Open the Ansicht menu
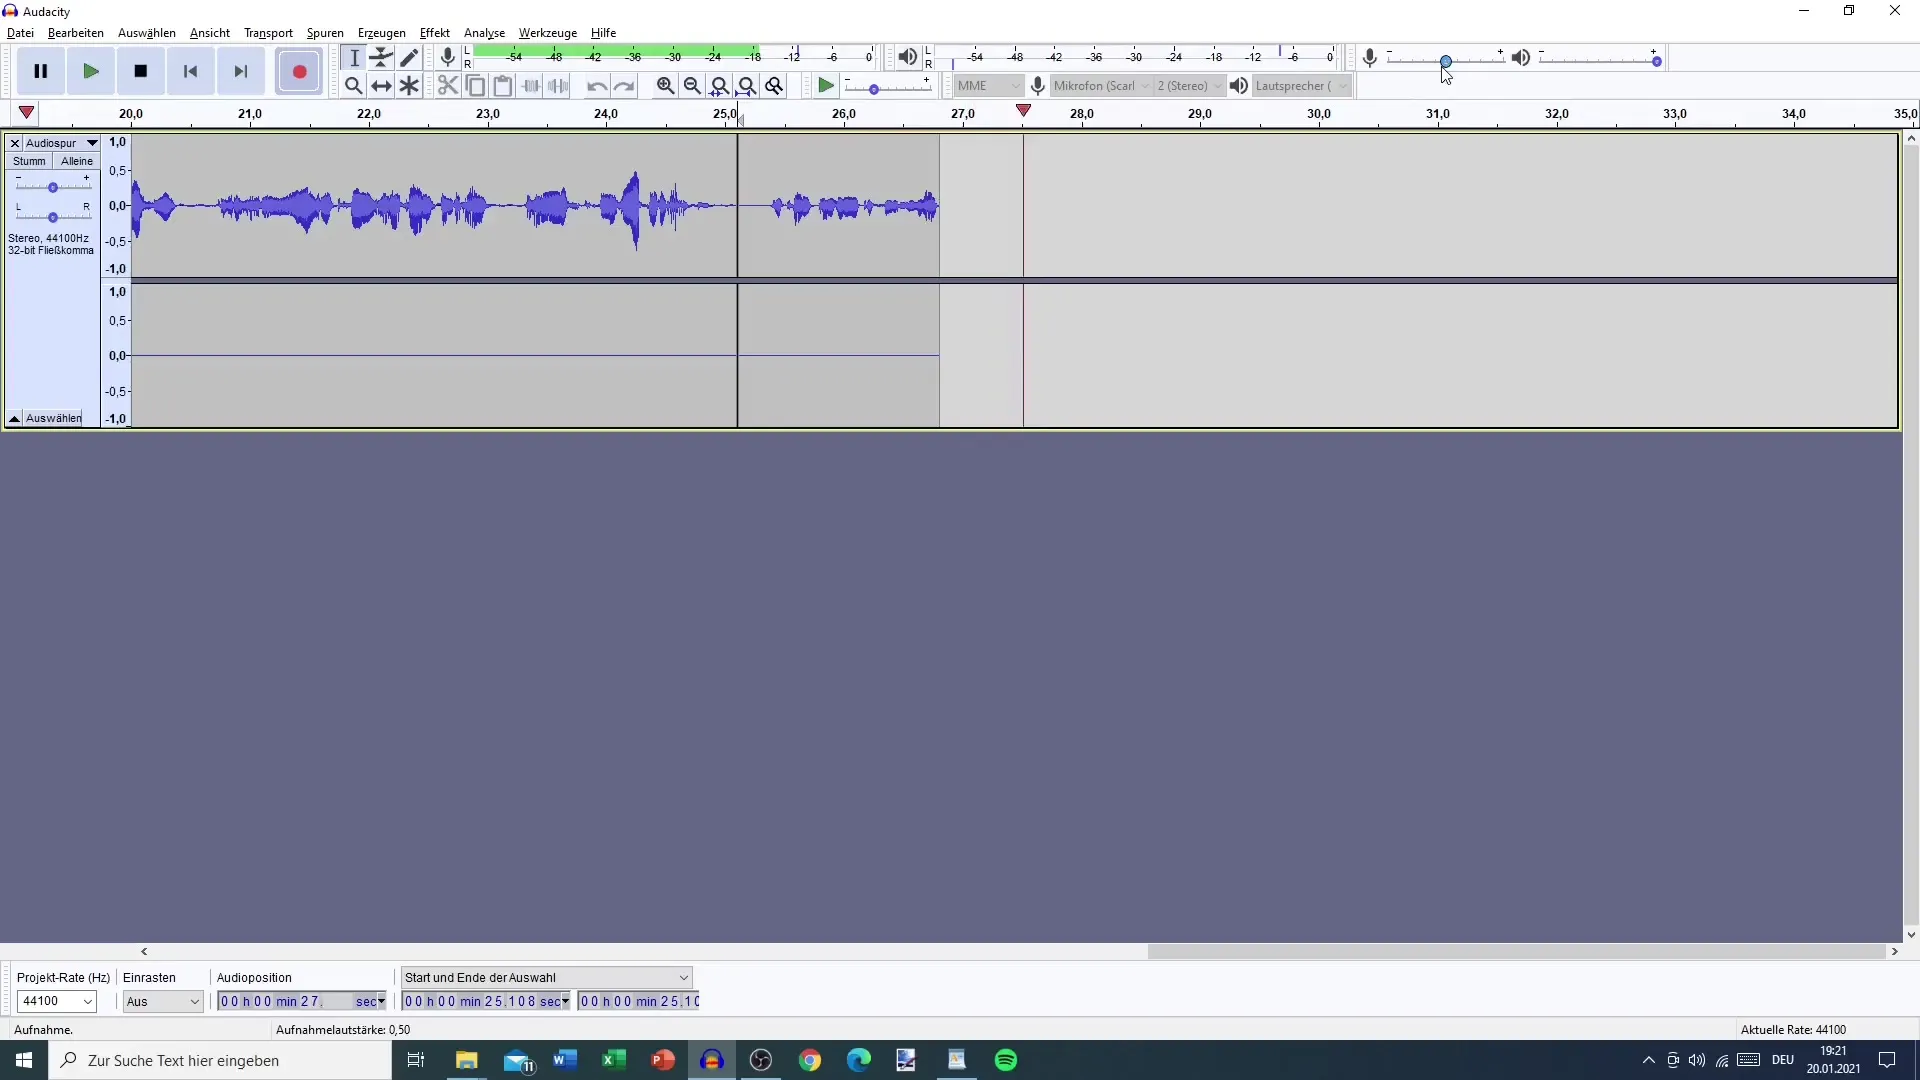 [x=210, y=33]
